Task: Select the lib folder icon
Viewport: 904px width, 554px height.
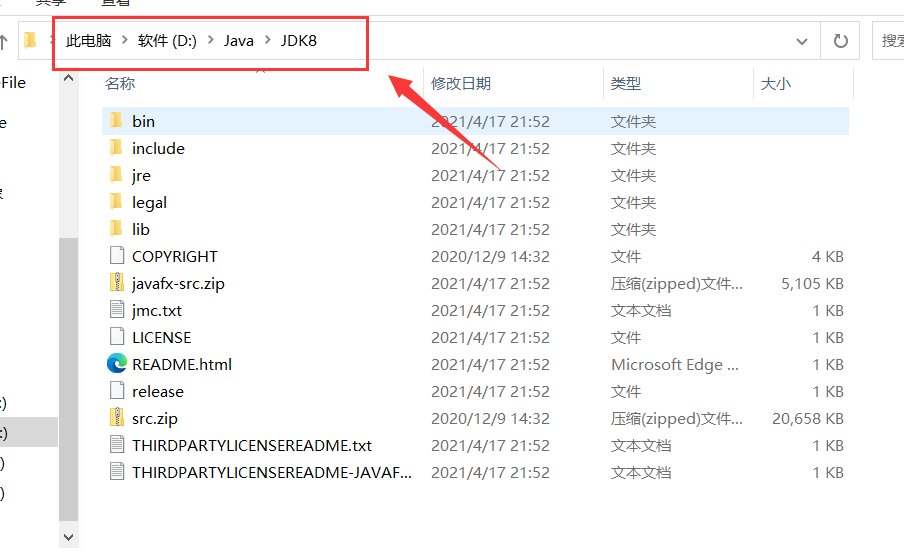Action: pos(116,229)
